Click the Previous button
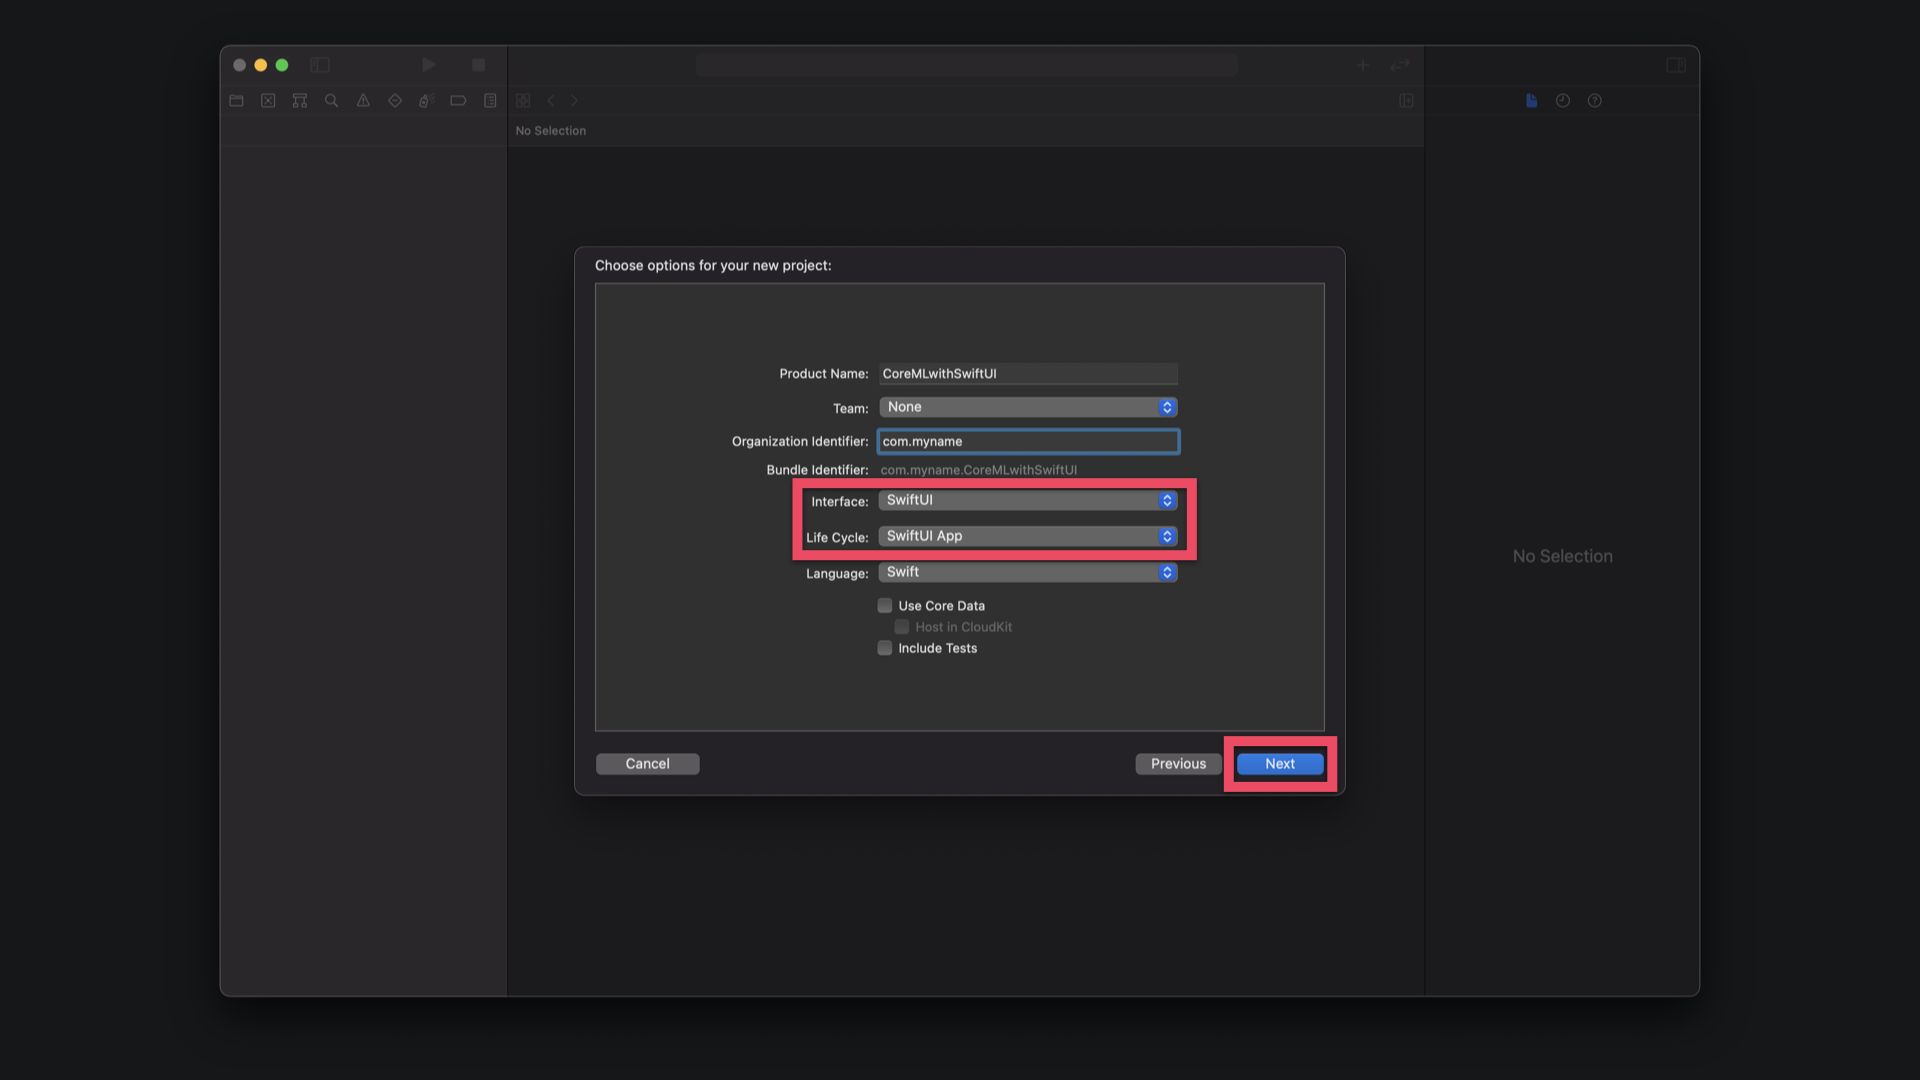Viewport: 1920px width, 1080px height. (1178, 764)
